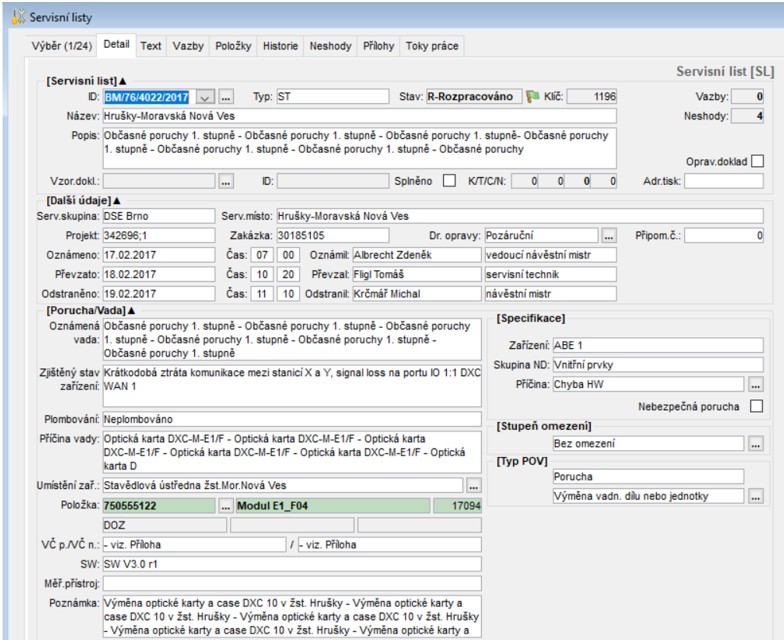The width and height of the screenshot is (784, 640).
Task: Open lookup button next to Položka 750555122
Action: (226, 505)
